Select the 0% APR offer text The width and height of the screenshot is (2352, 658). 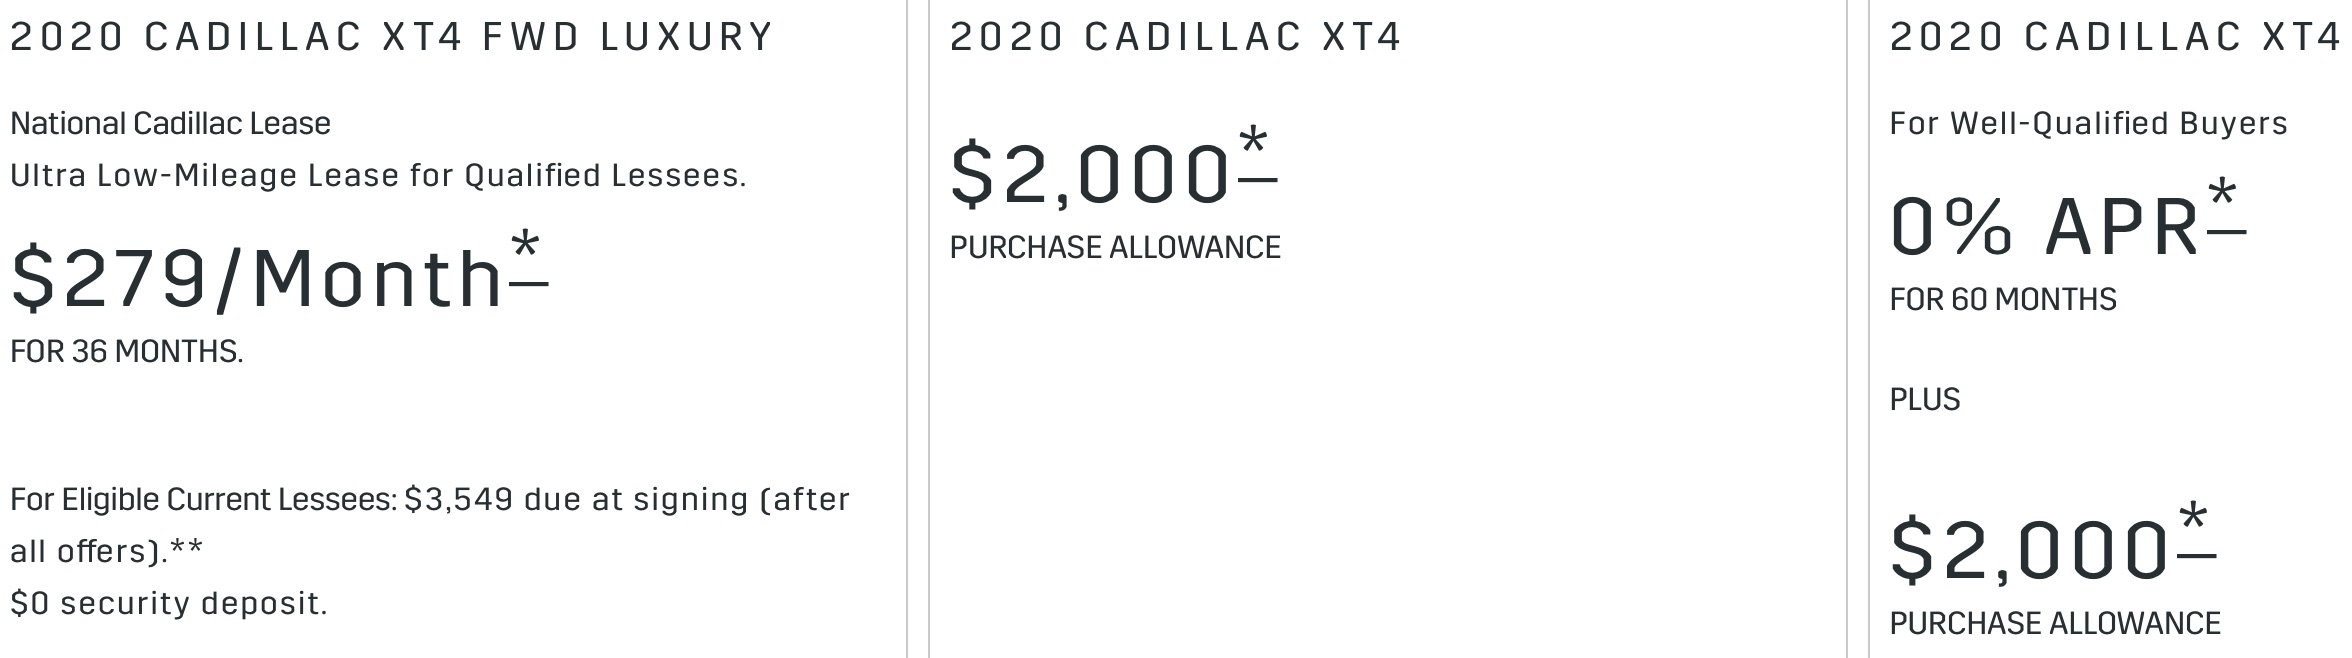[2045, 227]
